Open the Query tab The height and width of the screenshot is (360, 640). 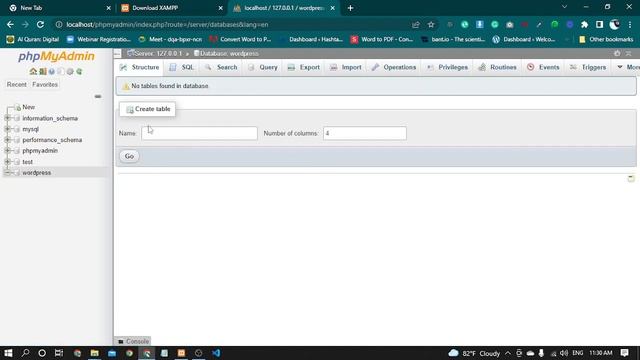point(263,67)
